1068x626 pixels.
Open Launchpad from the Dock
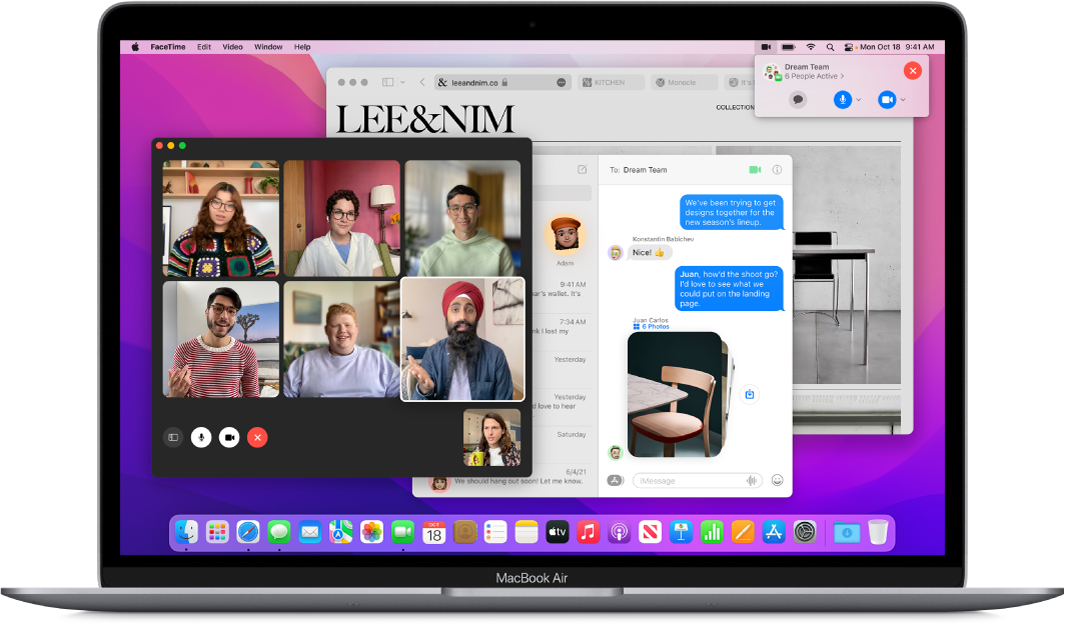click(x=217, y=532)
